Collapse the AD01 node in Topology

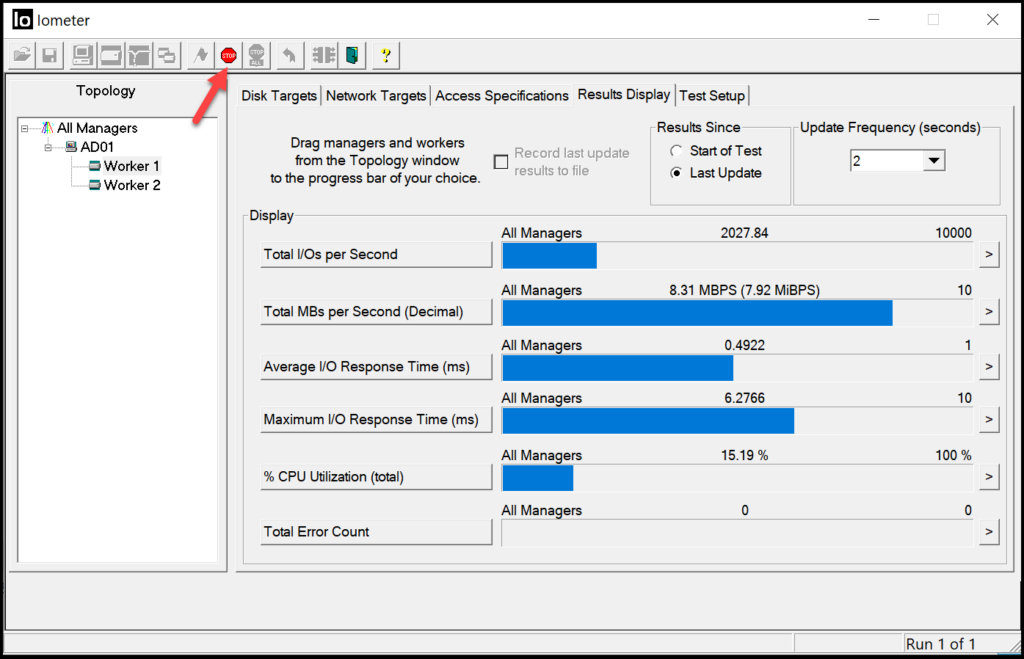point(48,146)
